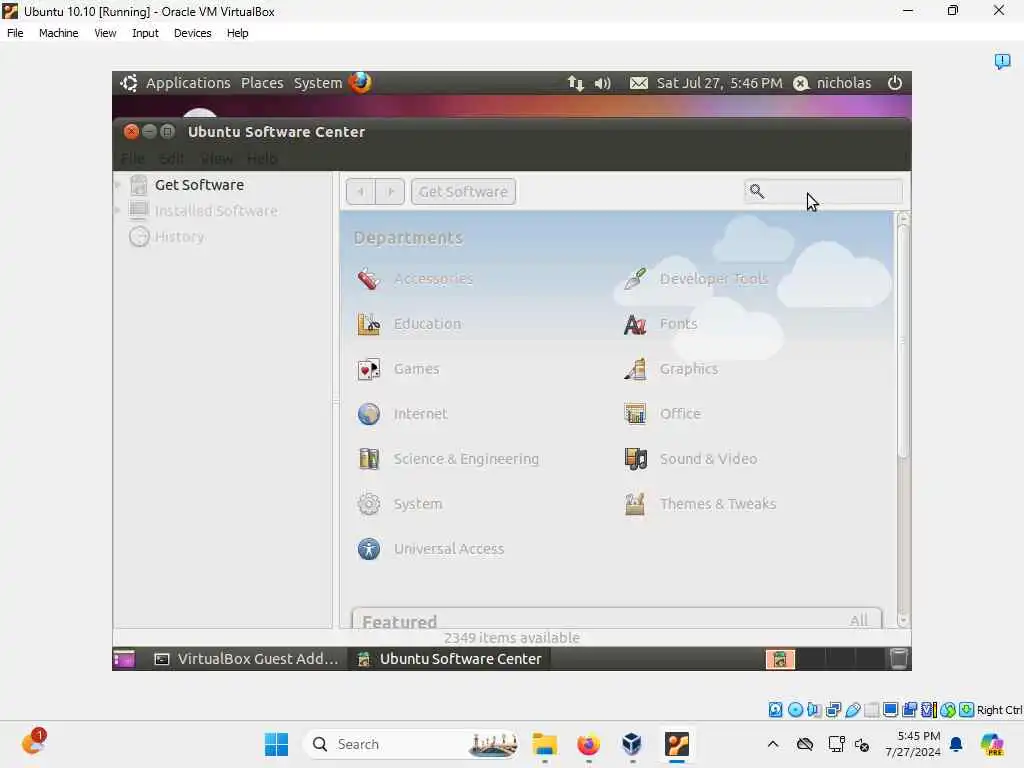
Task: Open Firefox from Windows taskbar
Action: coord(588,744)
